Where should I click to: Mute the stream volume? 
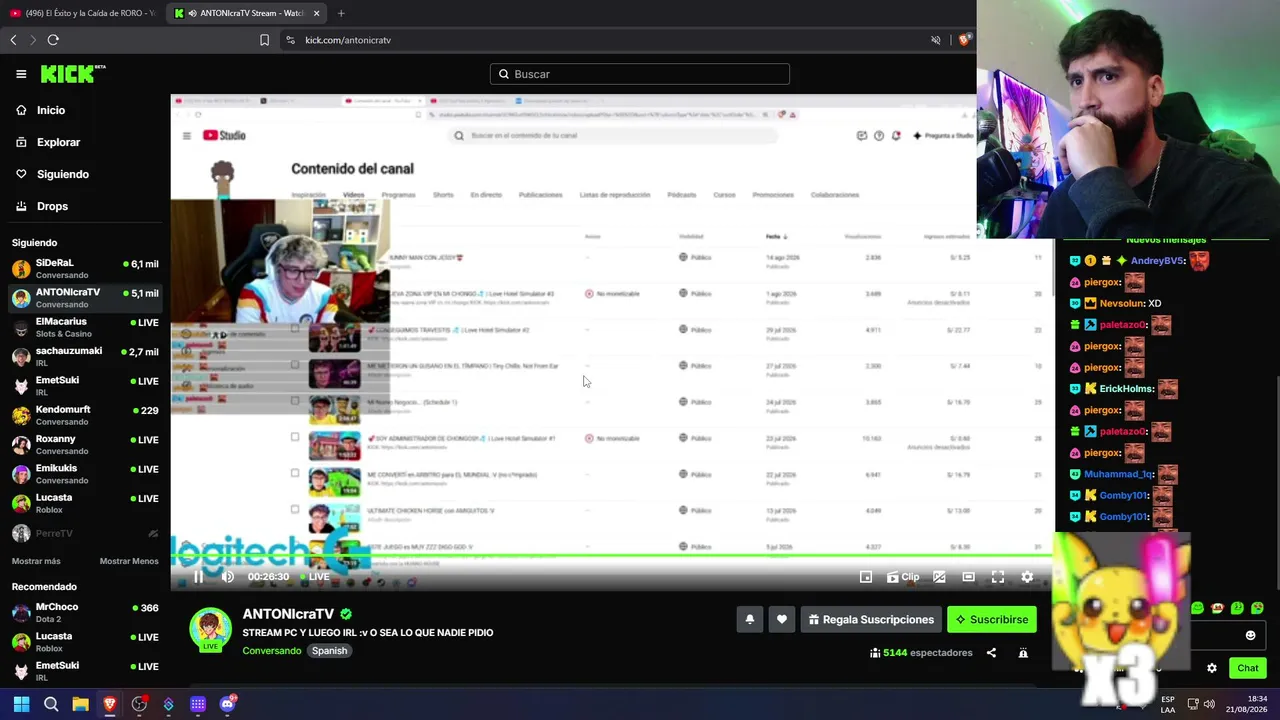228,577
